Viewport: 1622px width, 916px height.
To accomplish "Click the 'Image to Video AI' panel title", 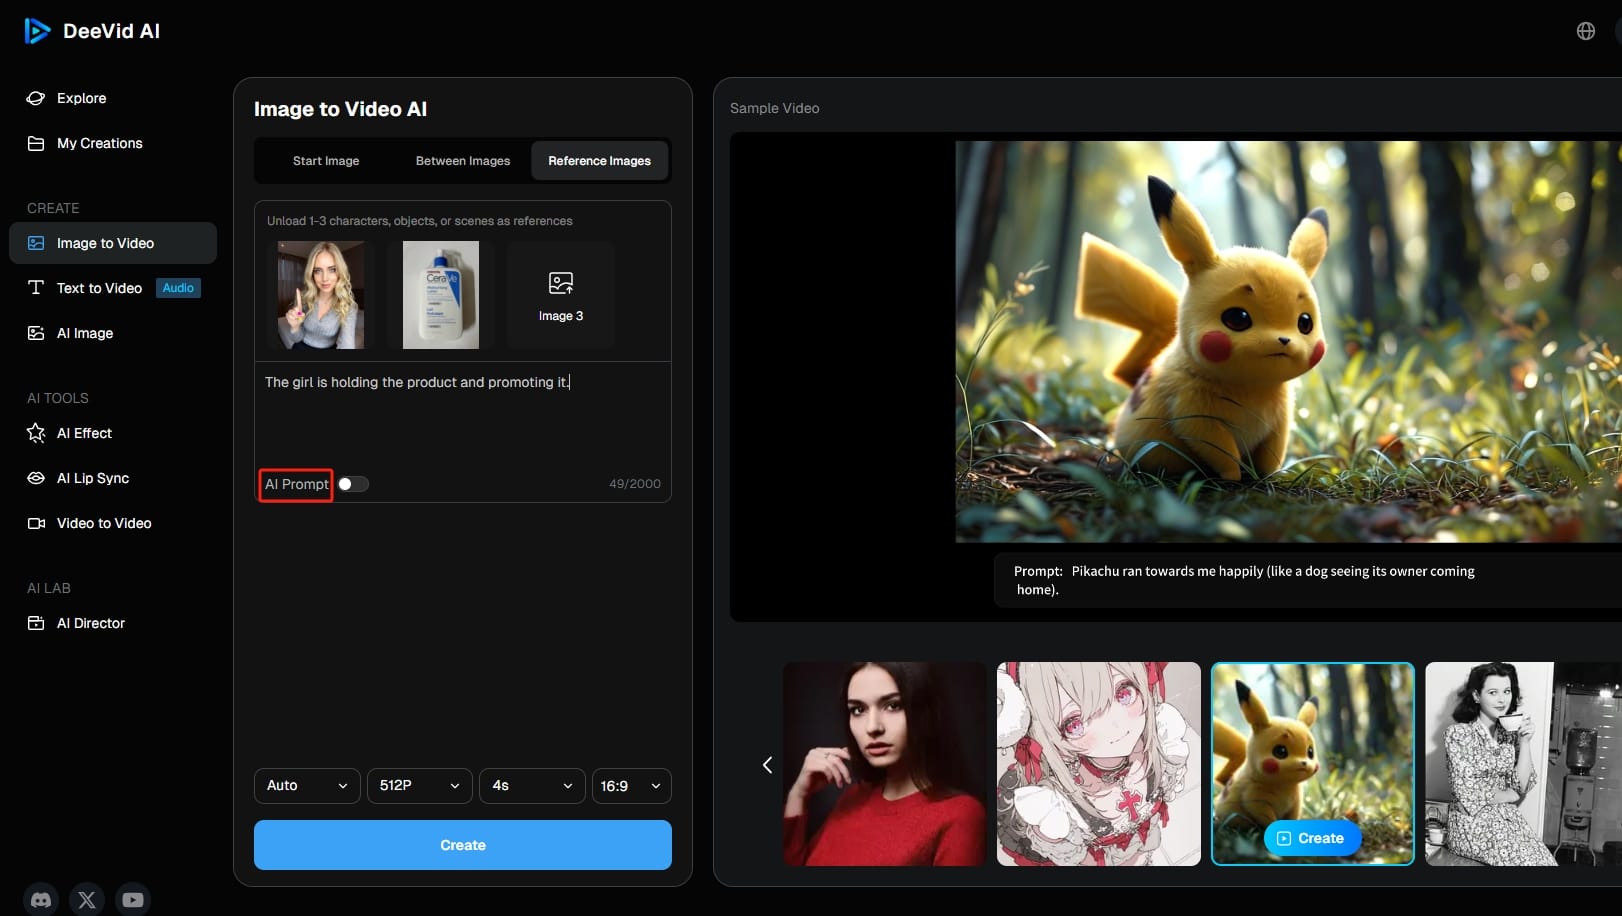I will (340, 109).
